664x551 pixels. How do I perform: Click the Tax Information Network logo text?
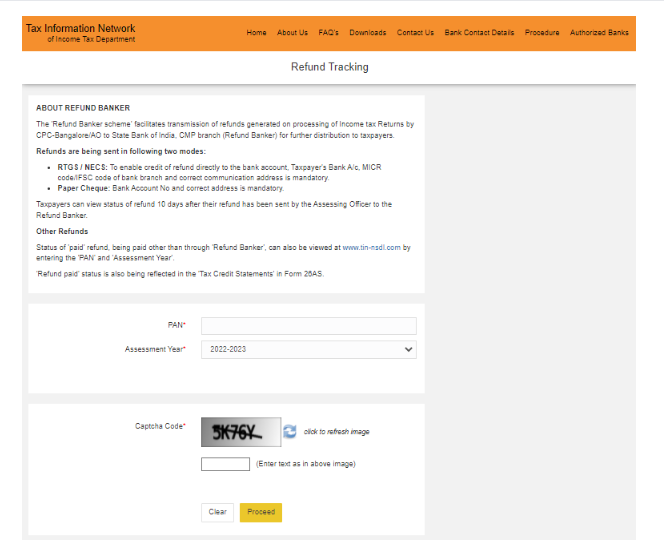tap(80, 33)
